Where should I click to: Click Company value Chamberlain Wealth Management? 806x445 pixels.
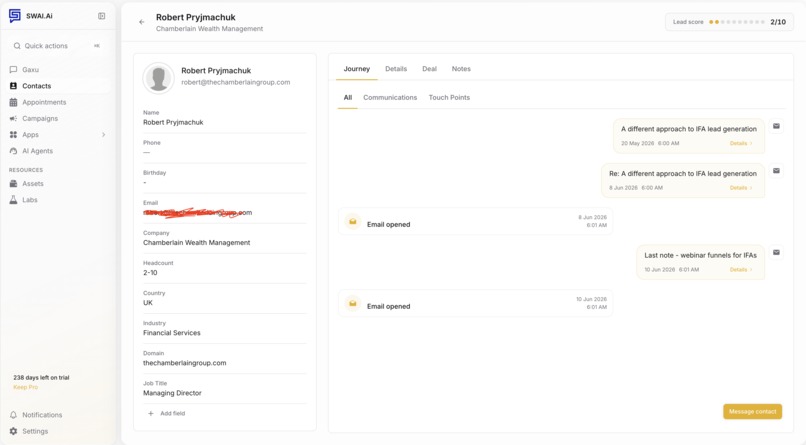(x=196, y=243)
